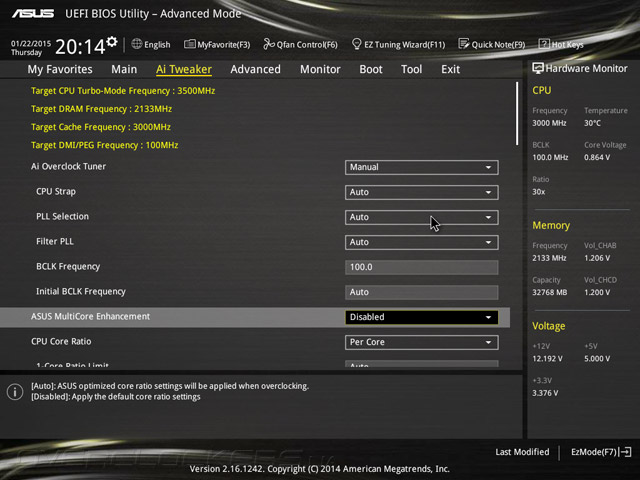This screenshot has height=480, width=640.
Task: Click the Memory section heading
Action: click(x=551, y=225)
